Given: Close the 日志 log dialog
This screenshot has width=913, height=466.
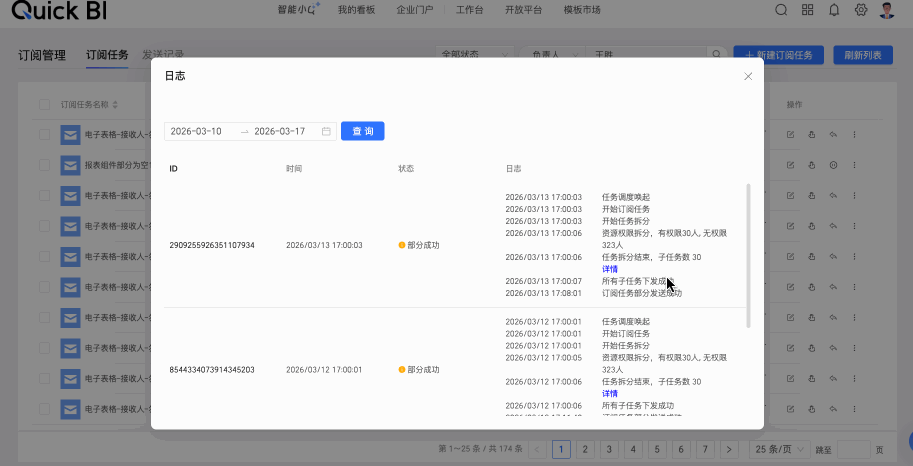Looking at the screenshot, I should [x=748, y=76].
